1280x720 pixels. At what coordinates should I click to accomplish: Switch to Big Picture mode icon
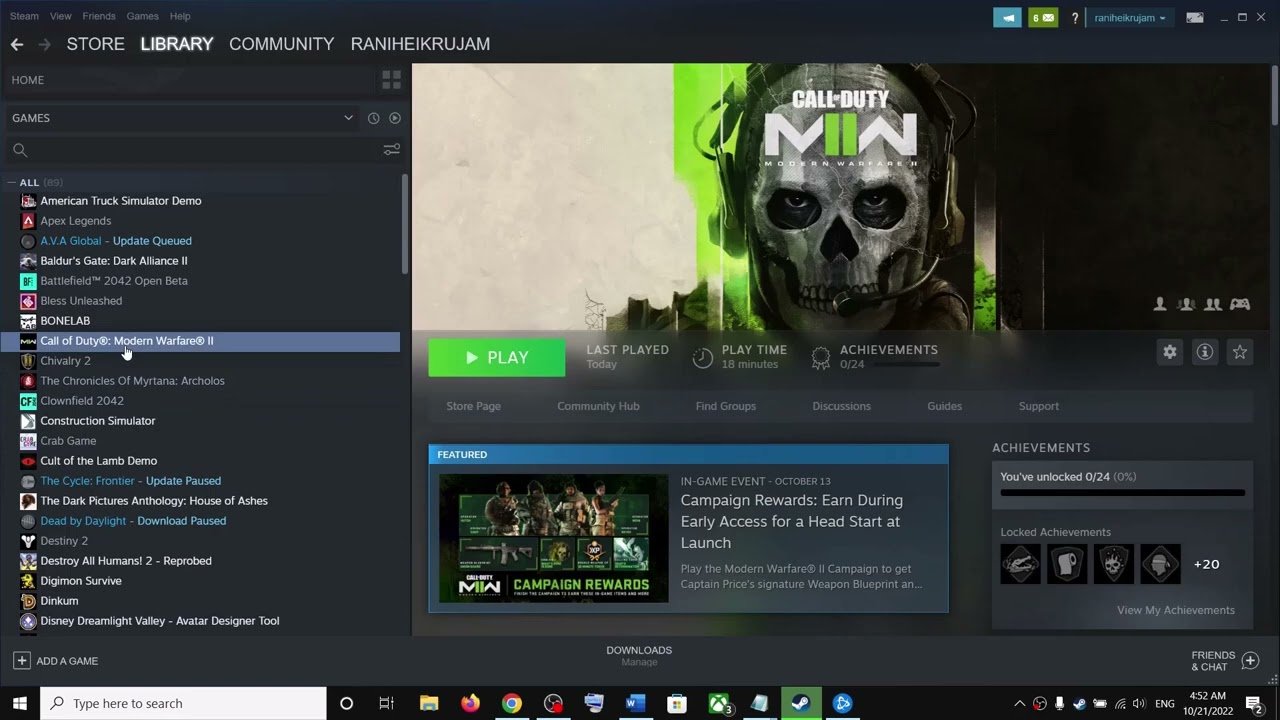1194,17
